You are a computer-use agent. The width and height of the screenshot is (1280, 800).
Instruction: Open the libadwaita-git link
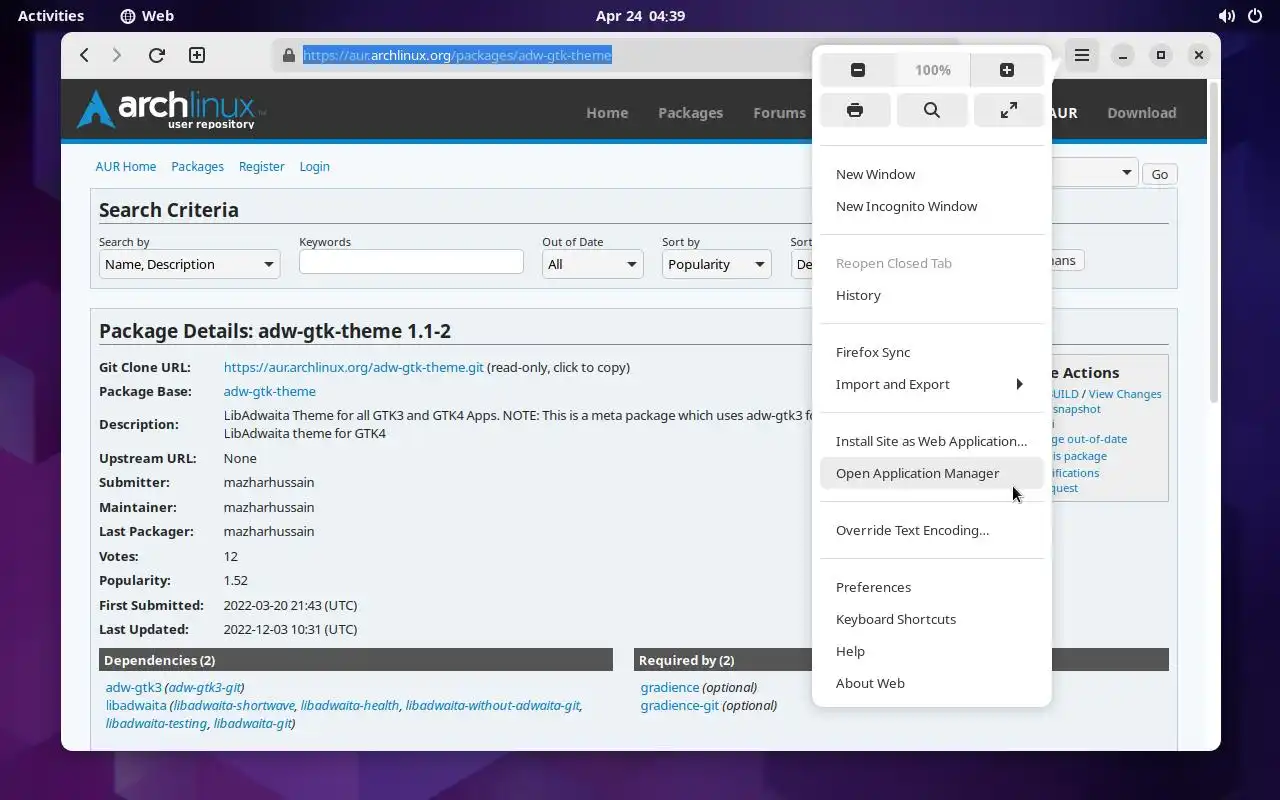tap(252, 723)
